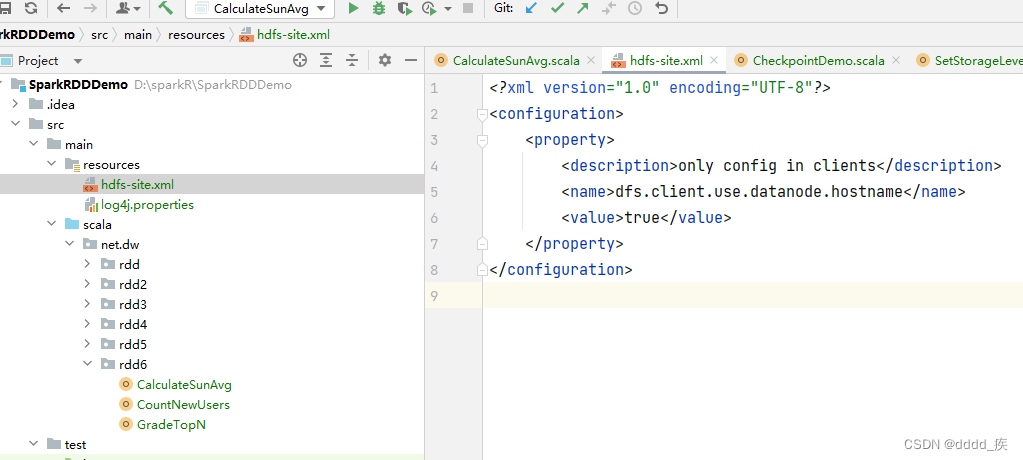The width and height of the screenshot is (1023, 460).
Task: Expand the rdd4 package
Action: (x=88, y=324)
